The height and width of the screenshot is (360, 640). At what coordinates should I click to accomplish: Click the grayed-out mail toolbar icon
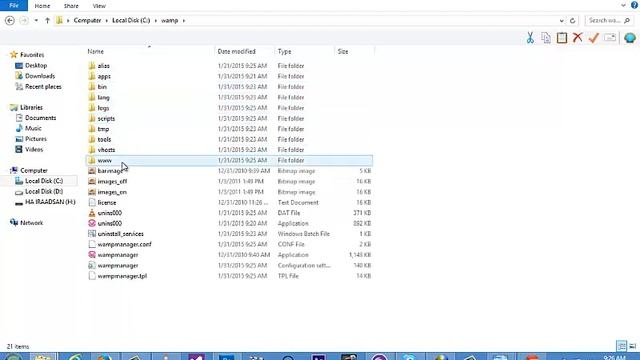(610, 38)
